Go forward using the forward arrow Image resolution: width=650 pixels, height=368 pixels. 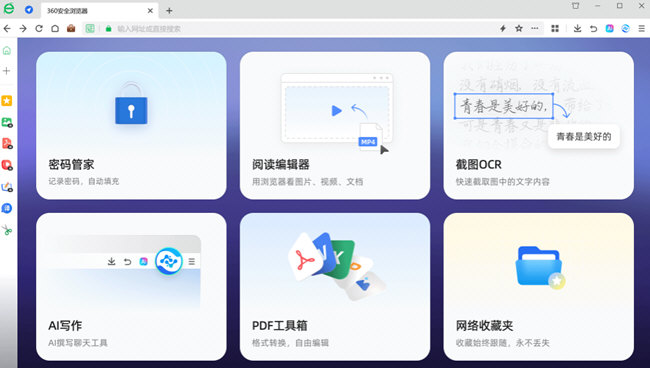(x=23, y=28)
